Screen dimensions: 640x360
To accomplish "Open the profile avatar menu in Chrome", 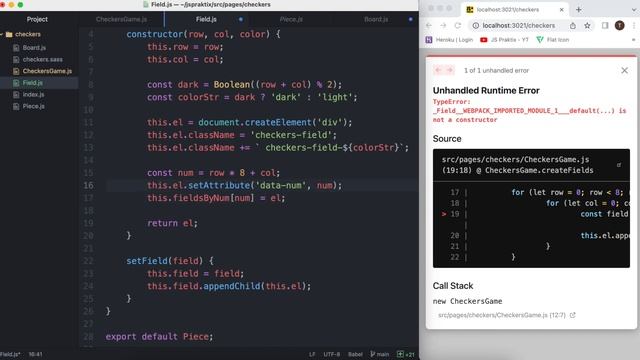I will click(x=620, y=25).
